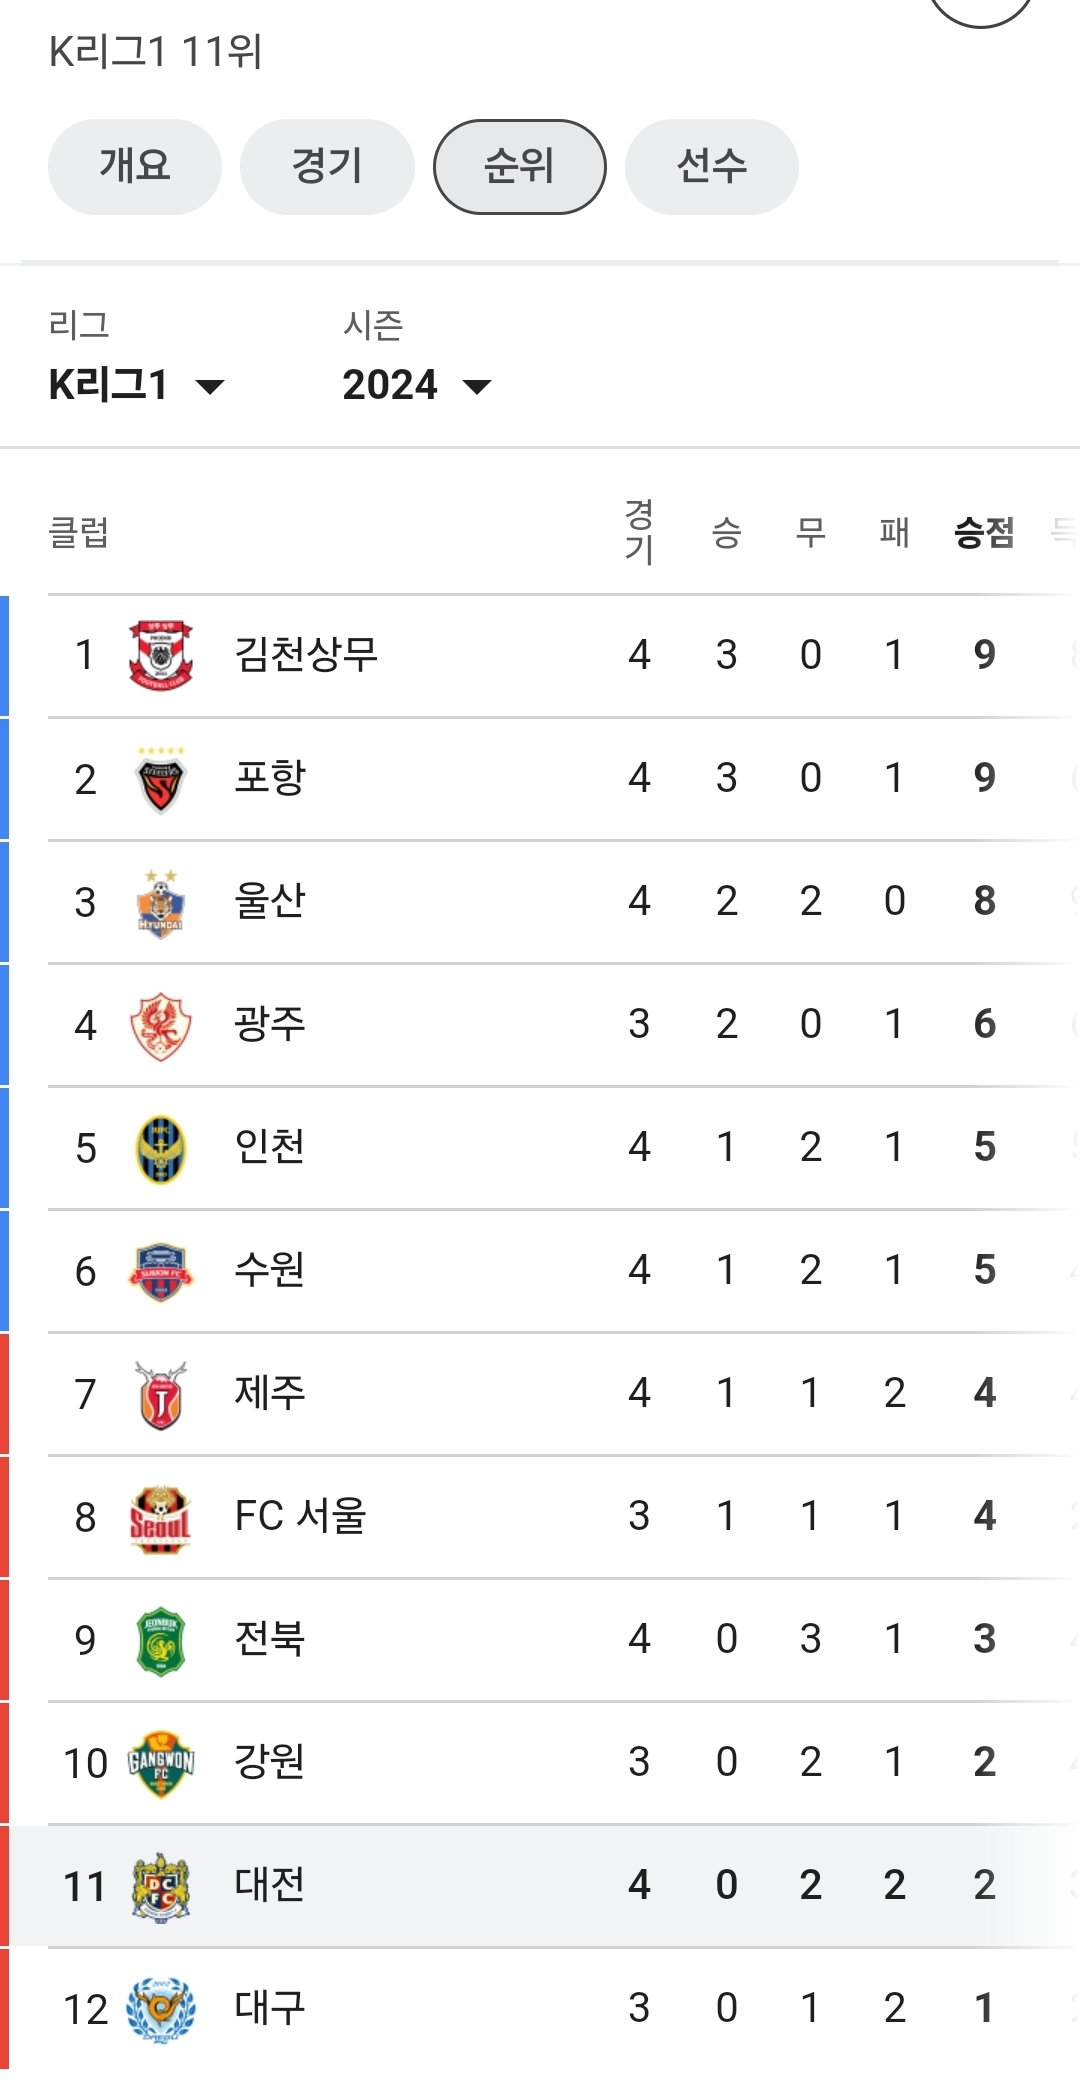Image resolution: width=1080 pixels, height=2094 pixels.
Task: Open the 대전 team row link
Action: click(270, 1886)
